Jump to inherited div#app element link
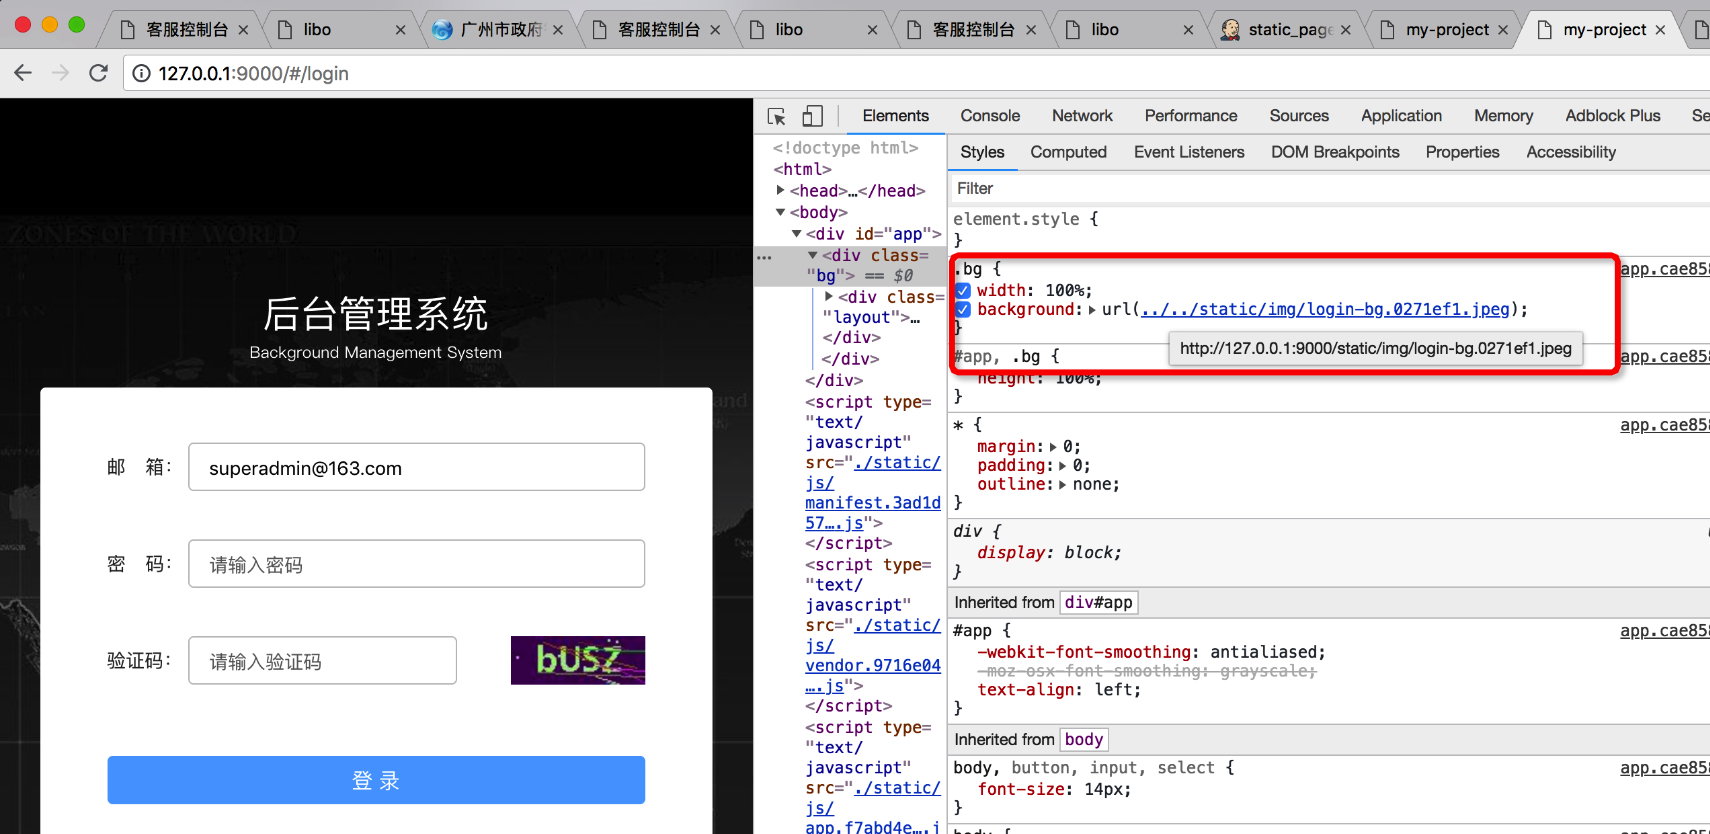This screenshot has width=1710, height=834. pyautogui.click(x=1098, y=603)
